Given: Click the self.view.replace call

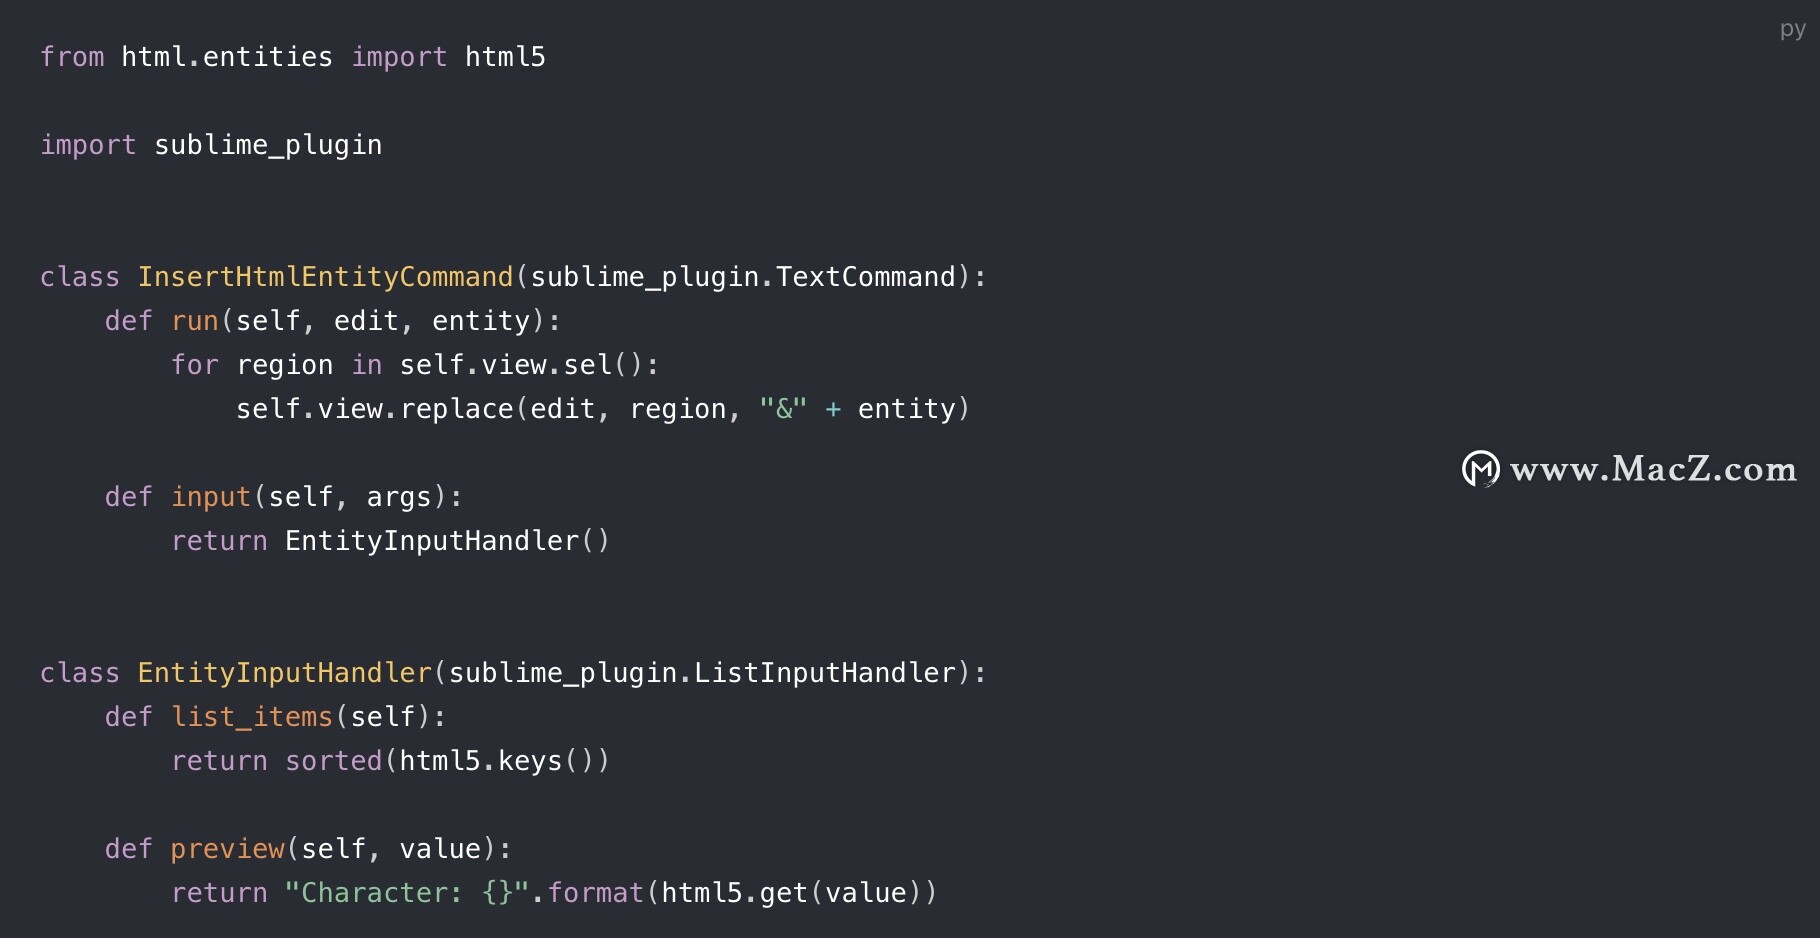Looking at the screenshot, I should coord(375,409).
